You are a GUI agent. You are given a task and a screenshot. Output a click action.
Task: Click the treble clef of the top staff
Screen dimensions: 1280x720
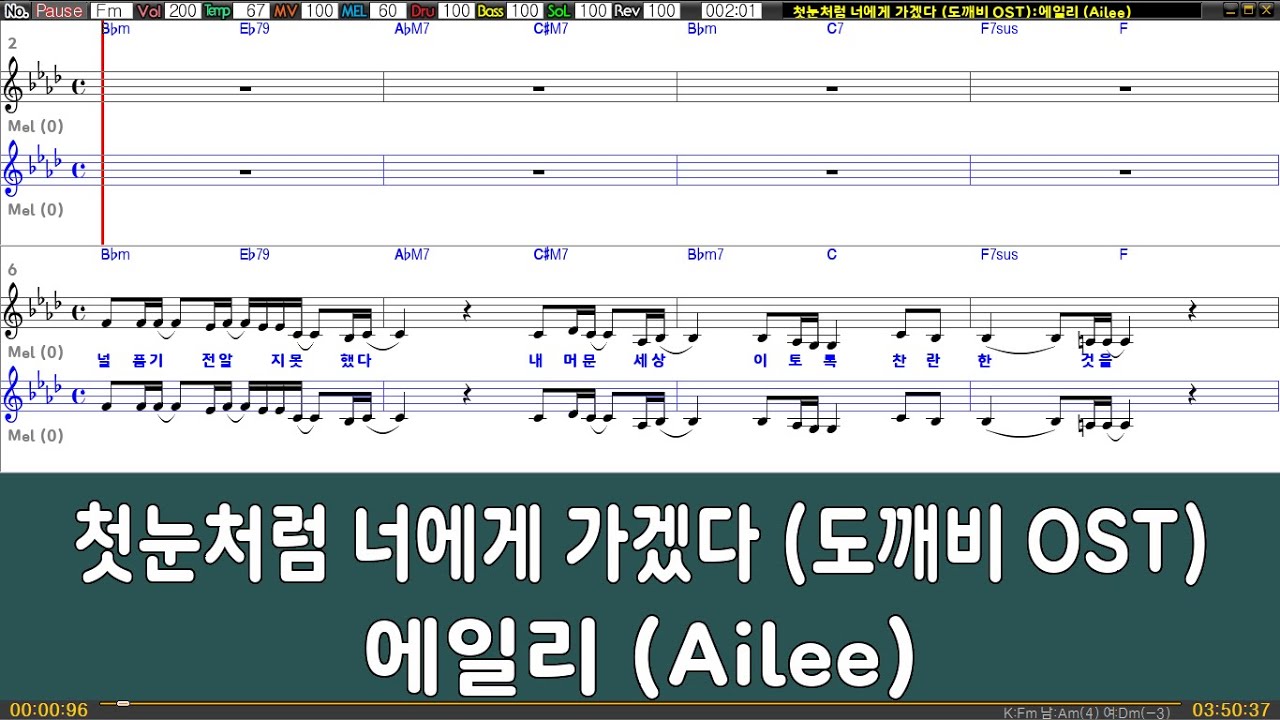pyautogui.click(x=15, y=87)
